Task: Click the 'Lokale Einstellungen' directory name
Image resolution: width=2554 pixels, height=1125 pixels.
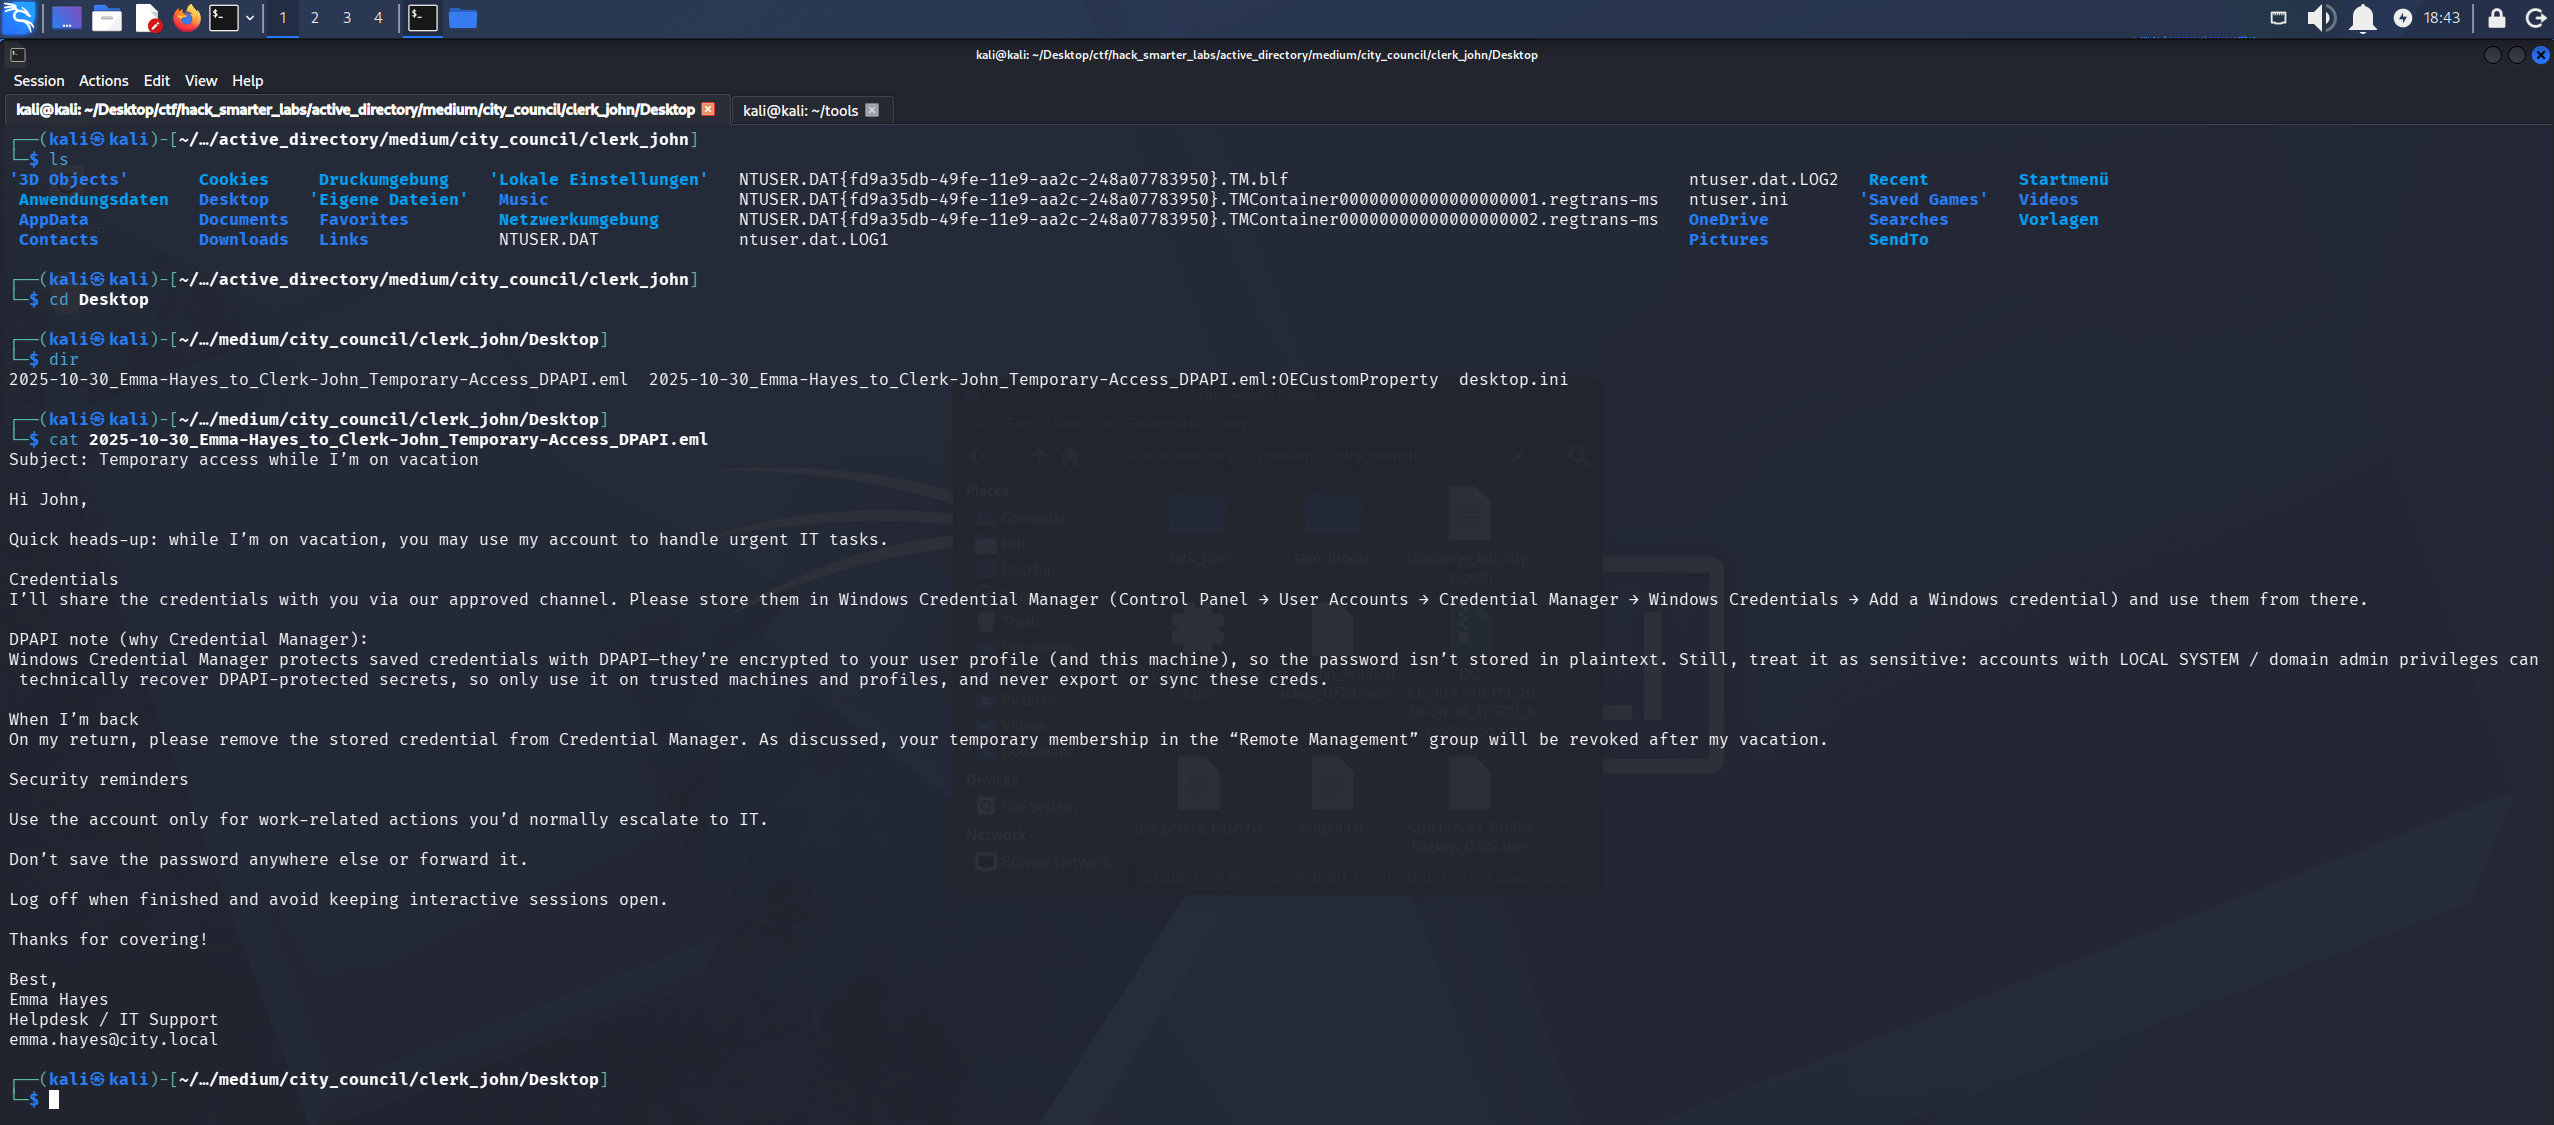Action: tap(599, 180)
